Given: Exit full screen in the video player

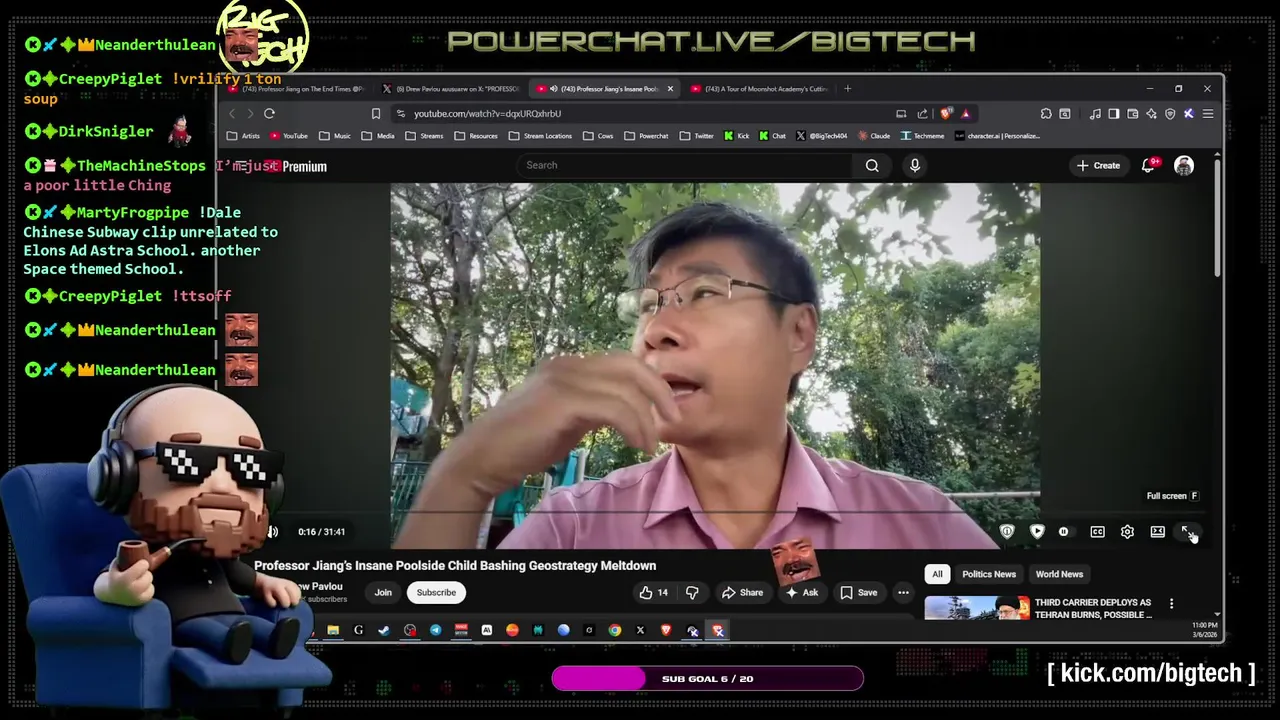Looking at the screenshot, I should (x=1187, y=532).
